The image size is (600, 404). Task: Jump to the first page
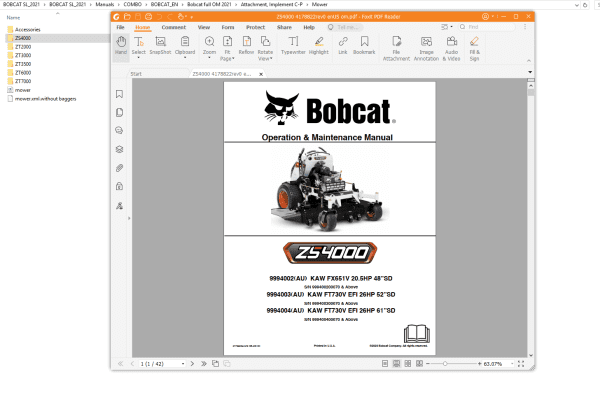[x=121, y=364]
